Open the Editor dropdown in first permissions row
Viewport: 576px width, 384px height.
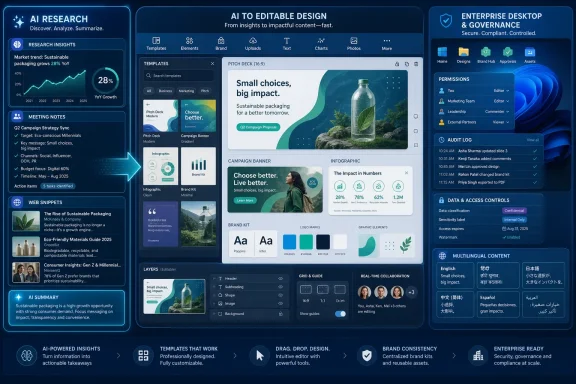coord(501,90)
